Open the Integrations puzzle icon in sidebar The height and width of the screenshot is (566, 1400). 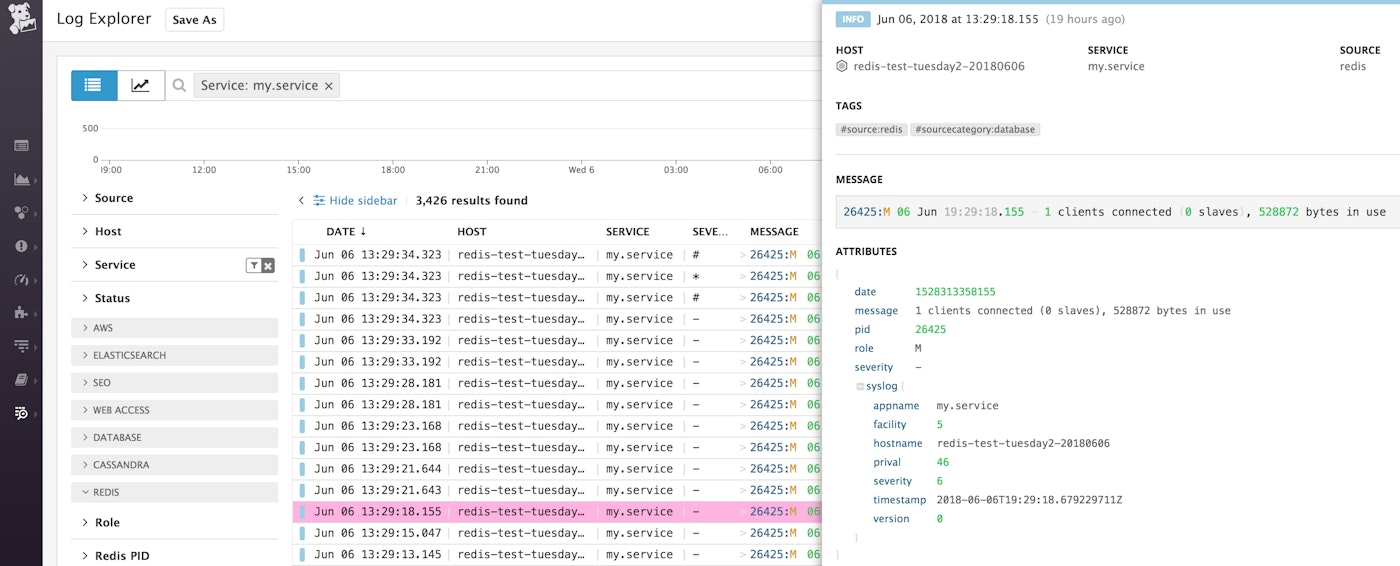(21, 313)
